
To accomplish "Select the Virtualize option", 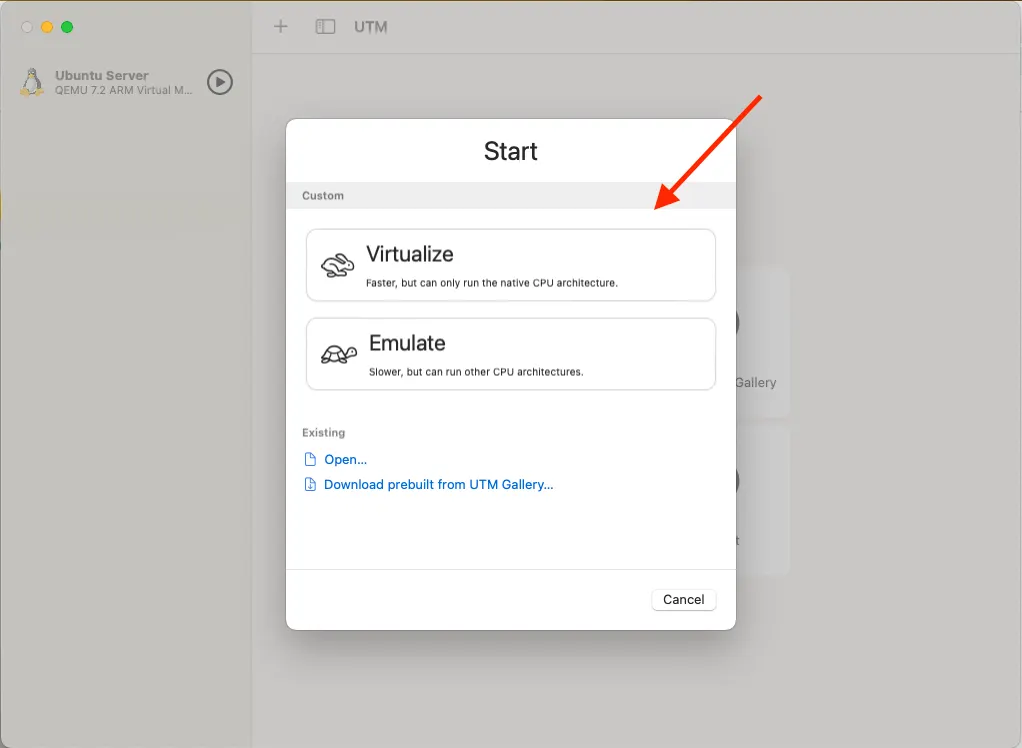I will [510, 265].
